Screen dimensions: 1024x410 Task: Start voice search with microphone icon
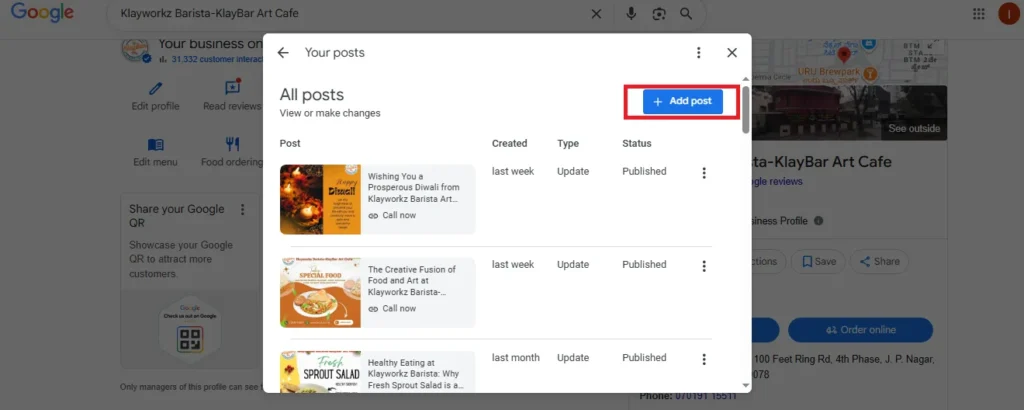[x=631, y=14]
